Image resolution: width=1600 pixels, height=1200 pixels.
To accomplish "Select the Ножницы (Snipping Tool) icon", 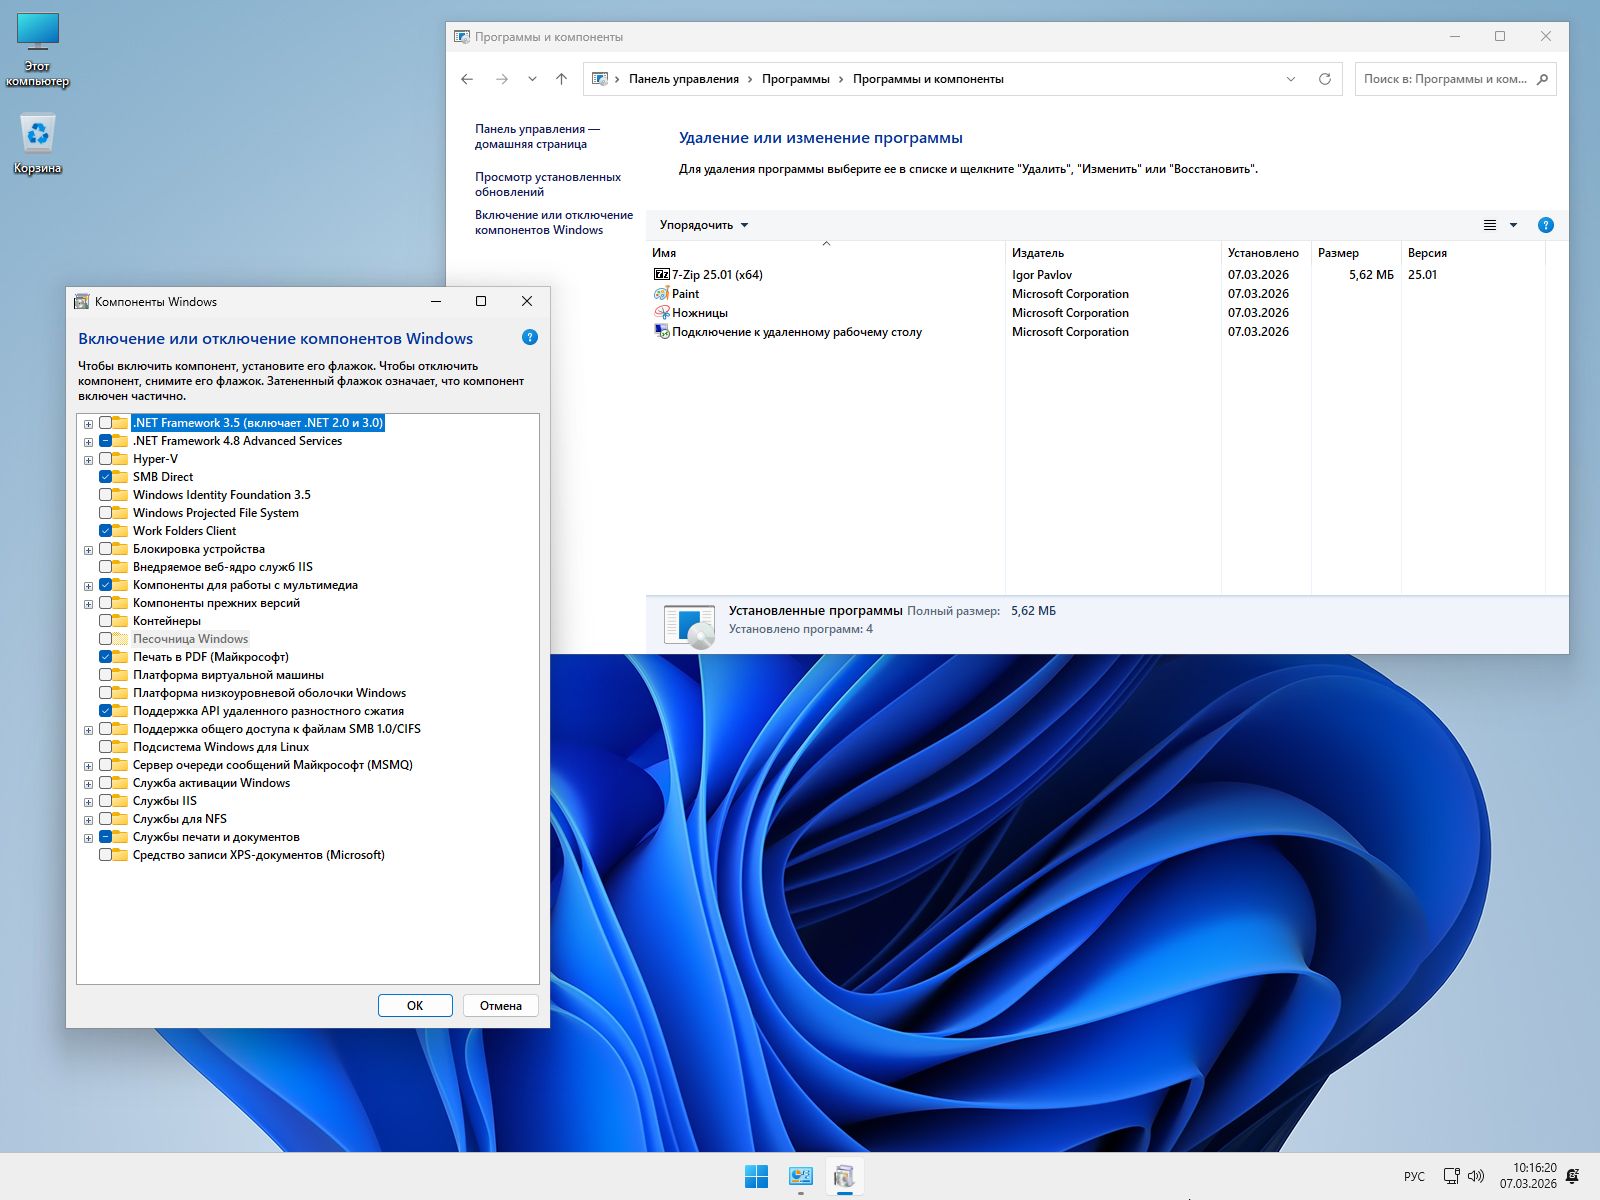I will (661, 312).
